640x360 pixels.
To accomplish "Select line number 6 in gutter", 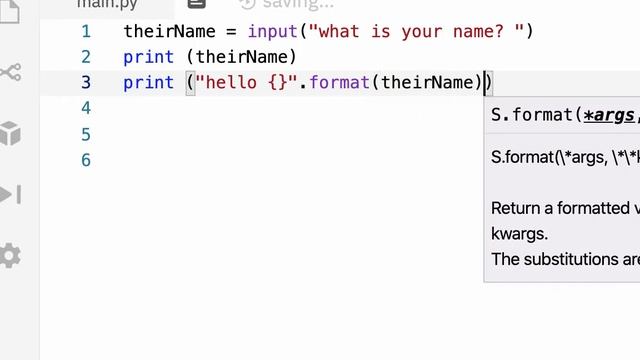I will (86, 160).
